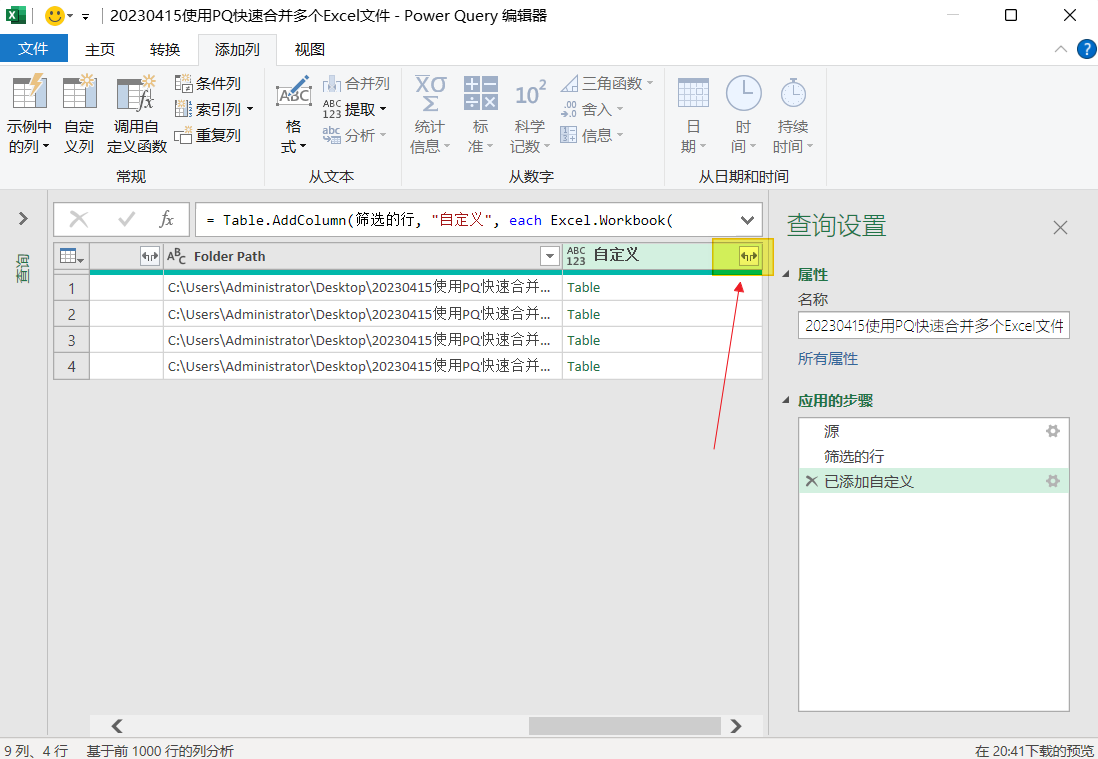The height and width of the screenshot is (759, 1098).
Task: Collapse the 应用的步骤 section
Action: pos(786,401)
